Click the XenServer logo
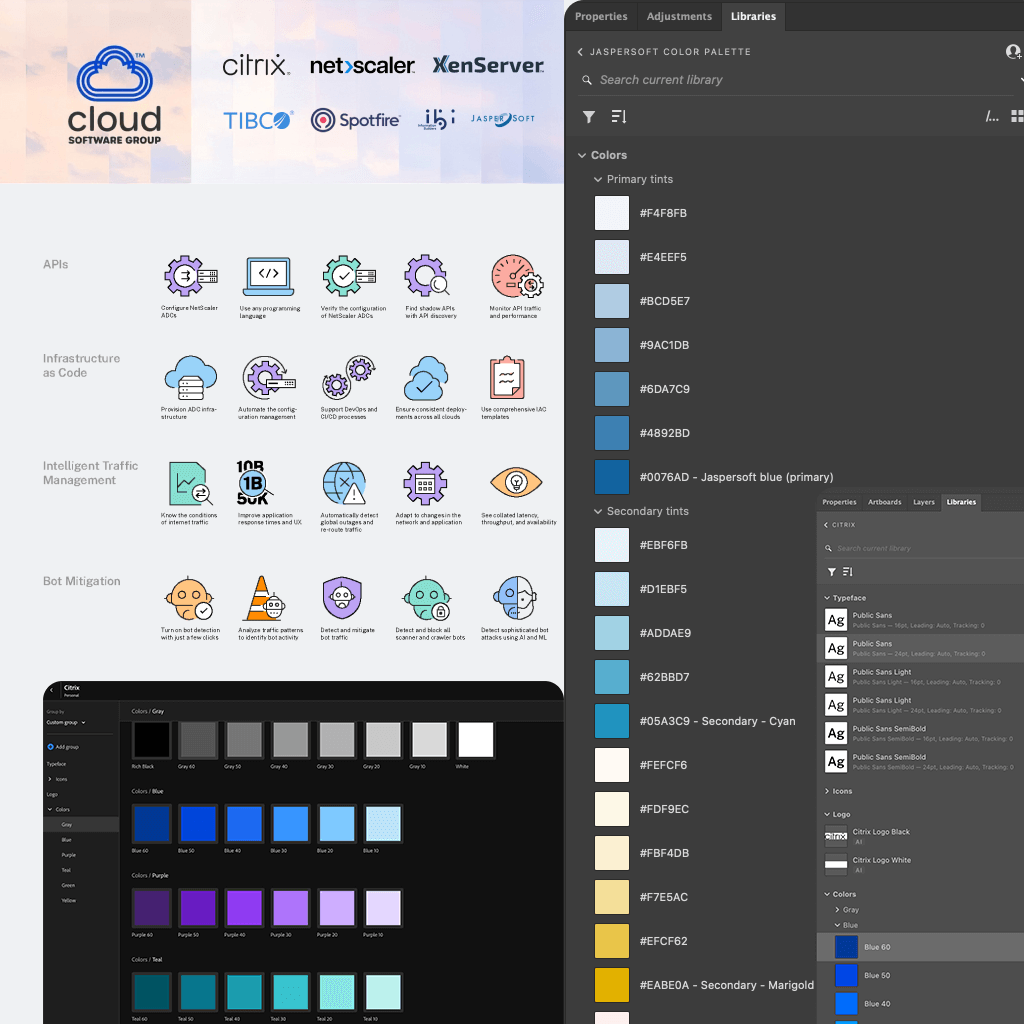 (x=488, y=65)
